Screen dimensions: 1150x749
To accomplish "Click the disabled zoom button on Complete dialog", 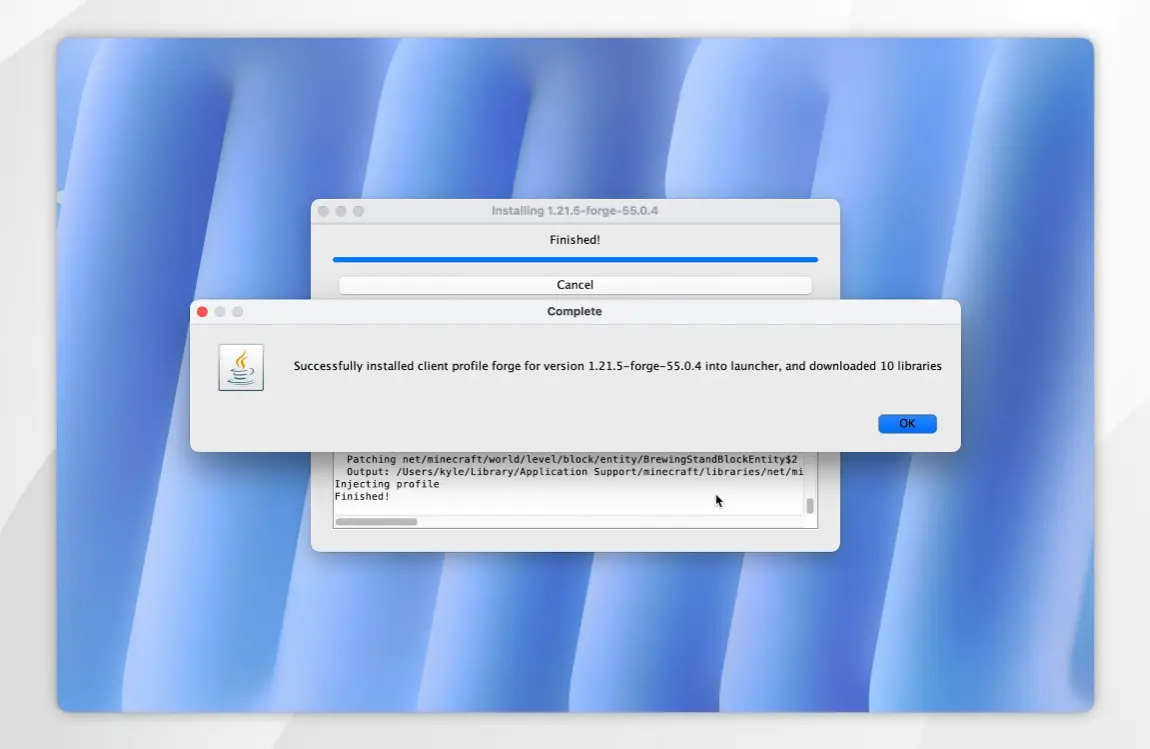I will point(238,312).
